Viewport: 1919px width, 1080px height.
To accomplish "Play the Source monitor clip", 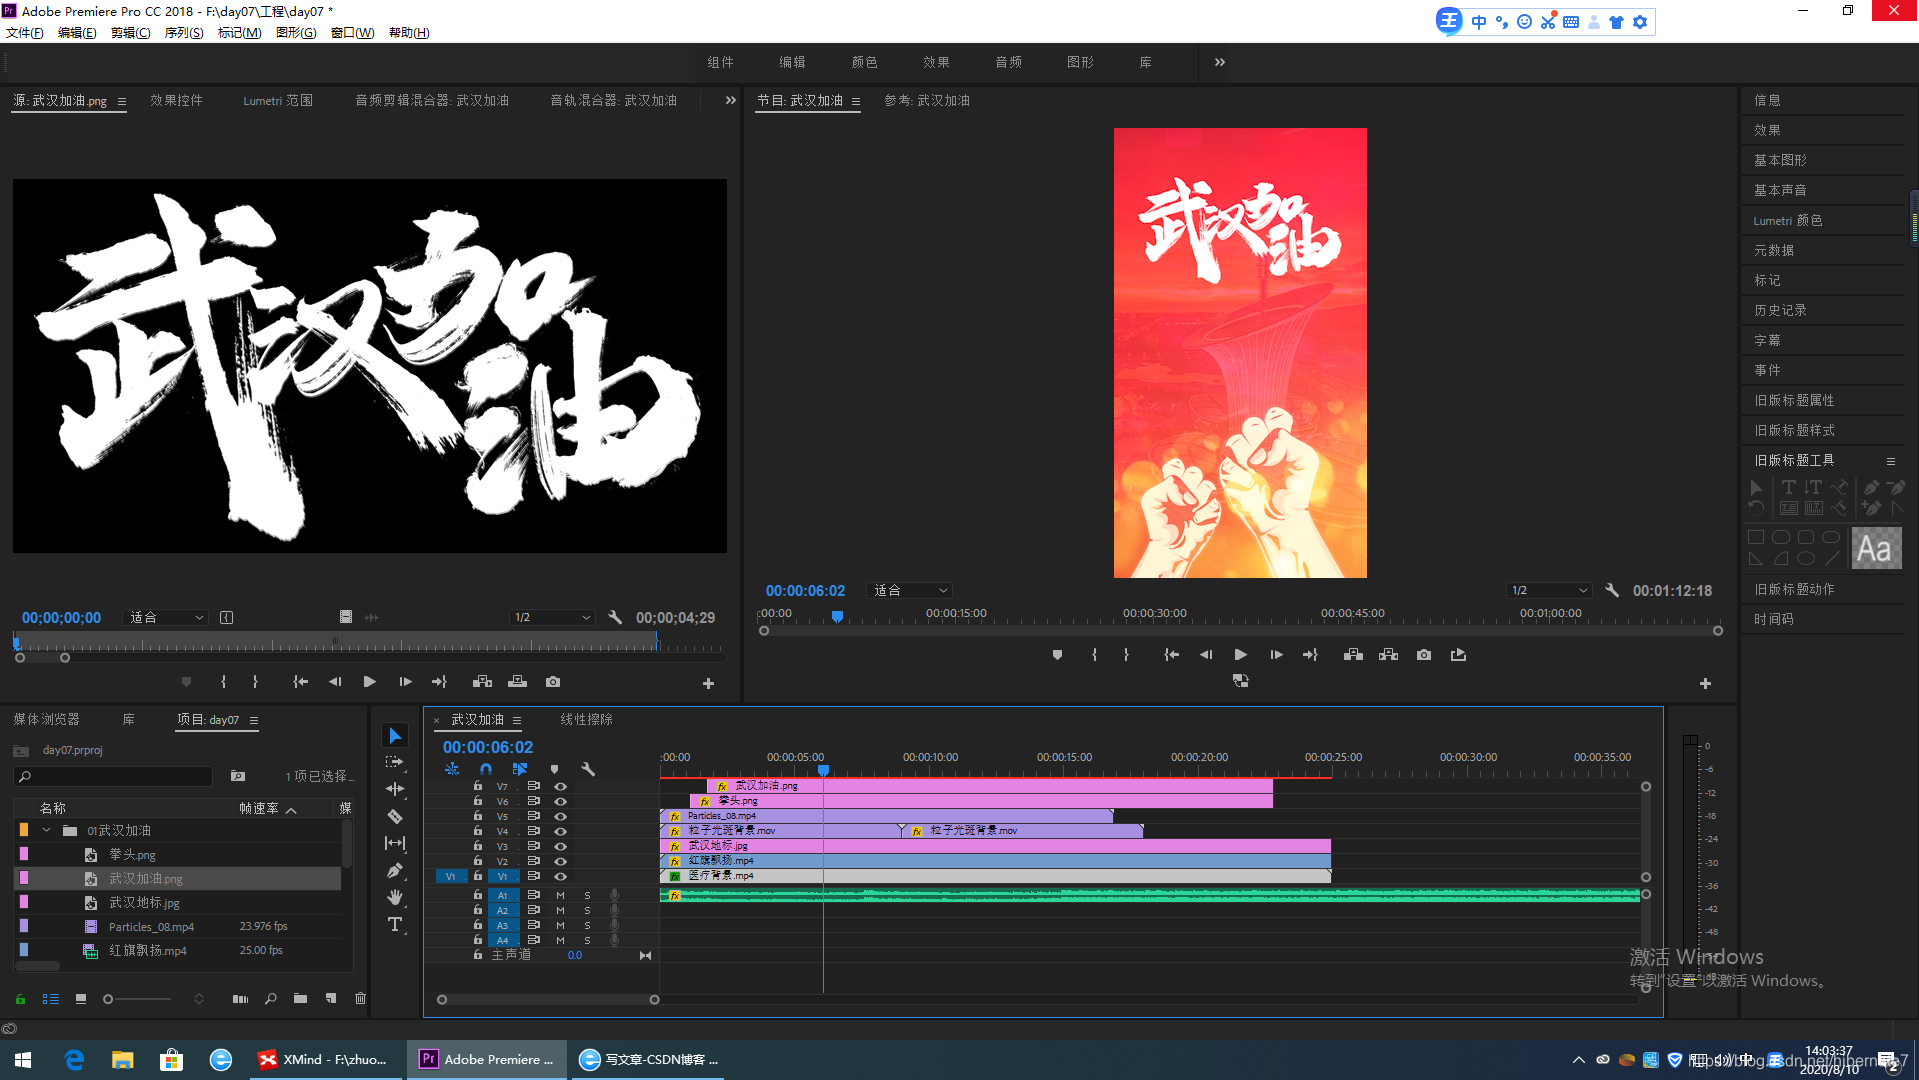I will [369, 682].
